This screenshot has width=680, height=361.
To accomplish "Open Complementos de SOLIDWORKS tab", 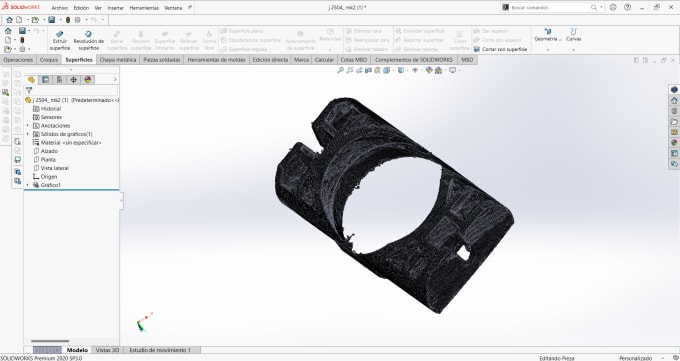I will coord(414,60).
